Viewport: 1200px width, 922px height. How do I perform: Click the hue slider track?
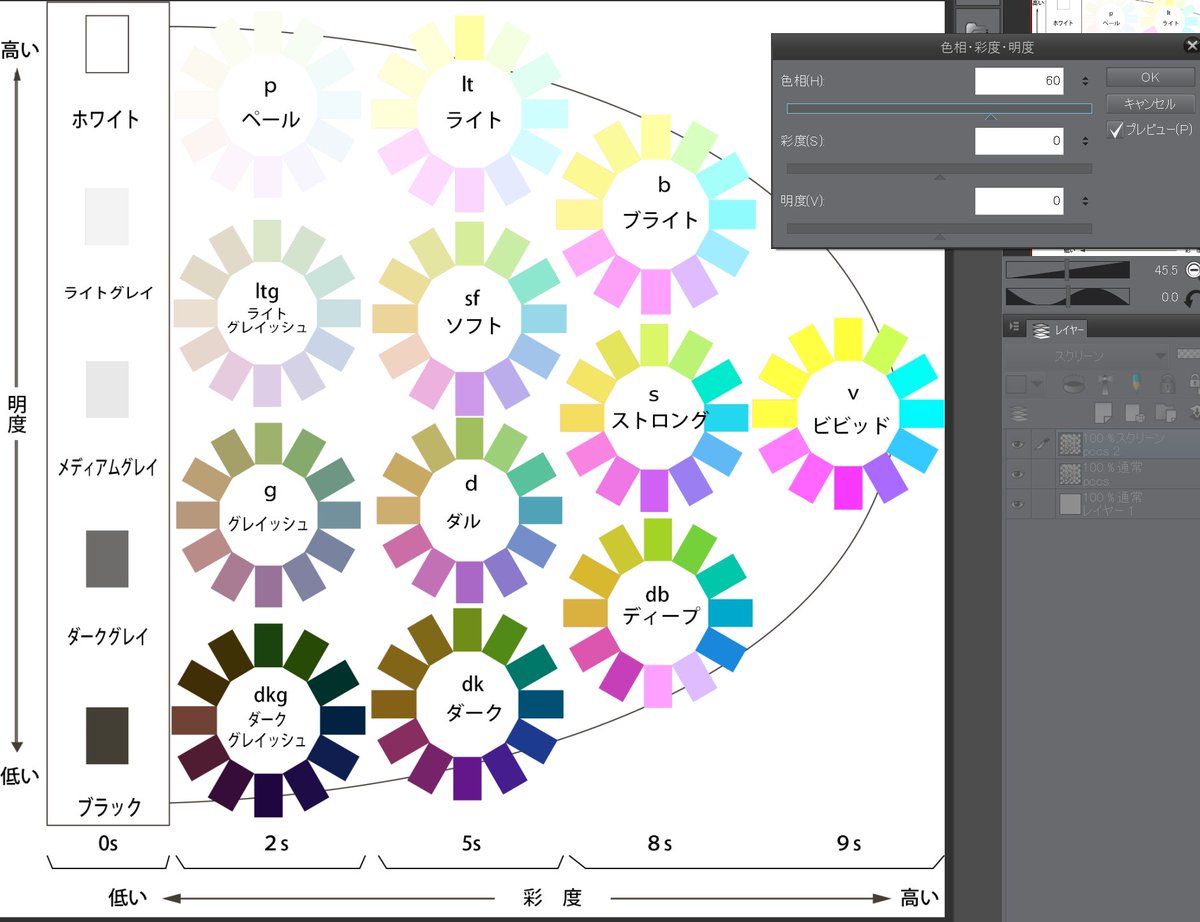pos(939,108)
